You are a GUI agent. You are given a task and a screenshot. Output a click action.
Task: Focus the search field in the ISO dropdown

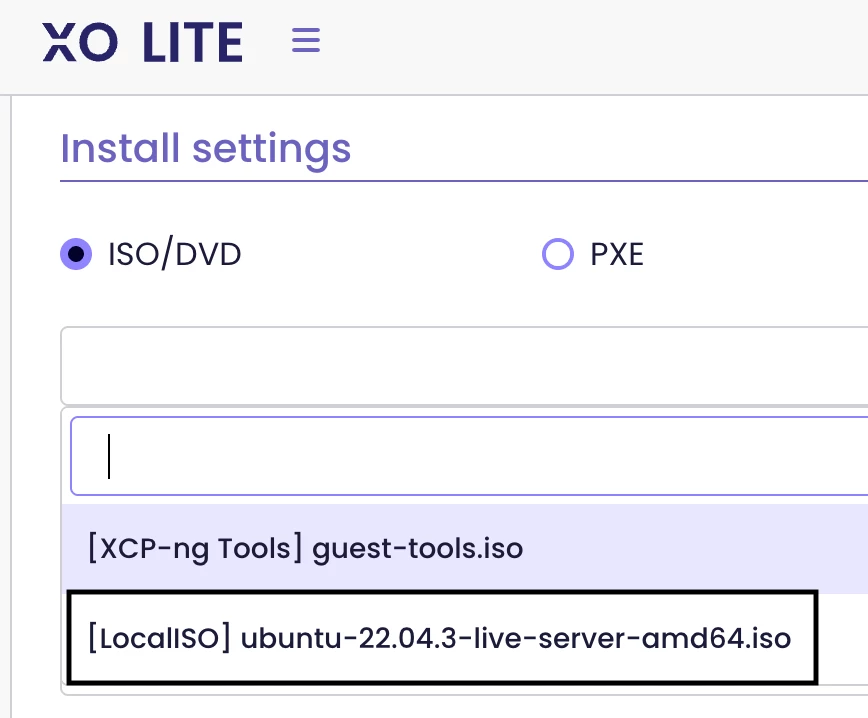pos(469,456)
